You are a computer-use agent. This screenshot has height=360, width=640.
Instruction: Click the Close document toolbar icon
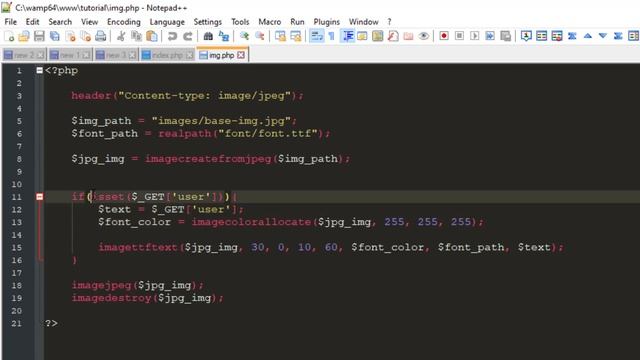70,36
